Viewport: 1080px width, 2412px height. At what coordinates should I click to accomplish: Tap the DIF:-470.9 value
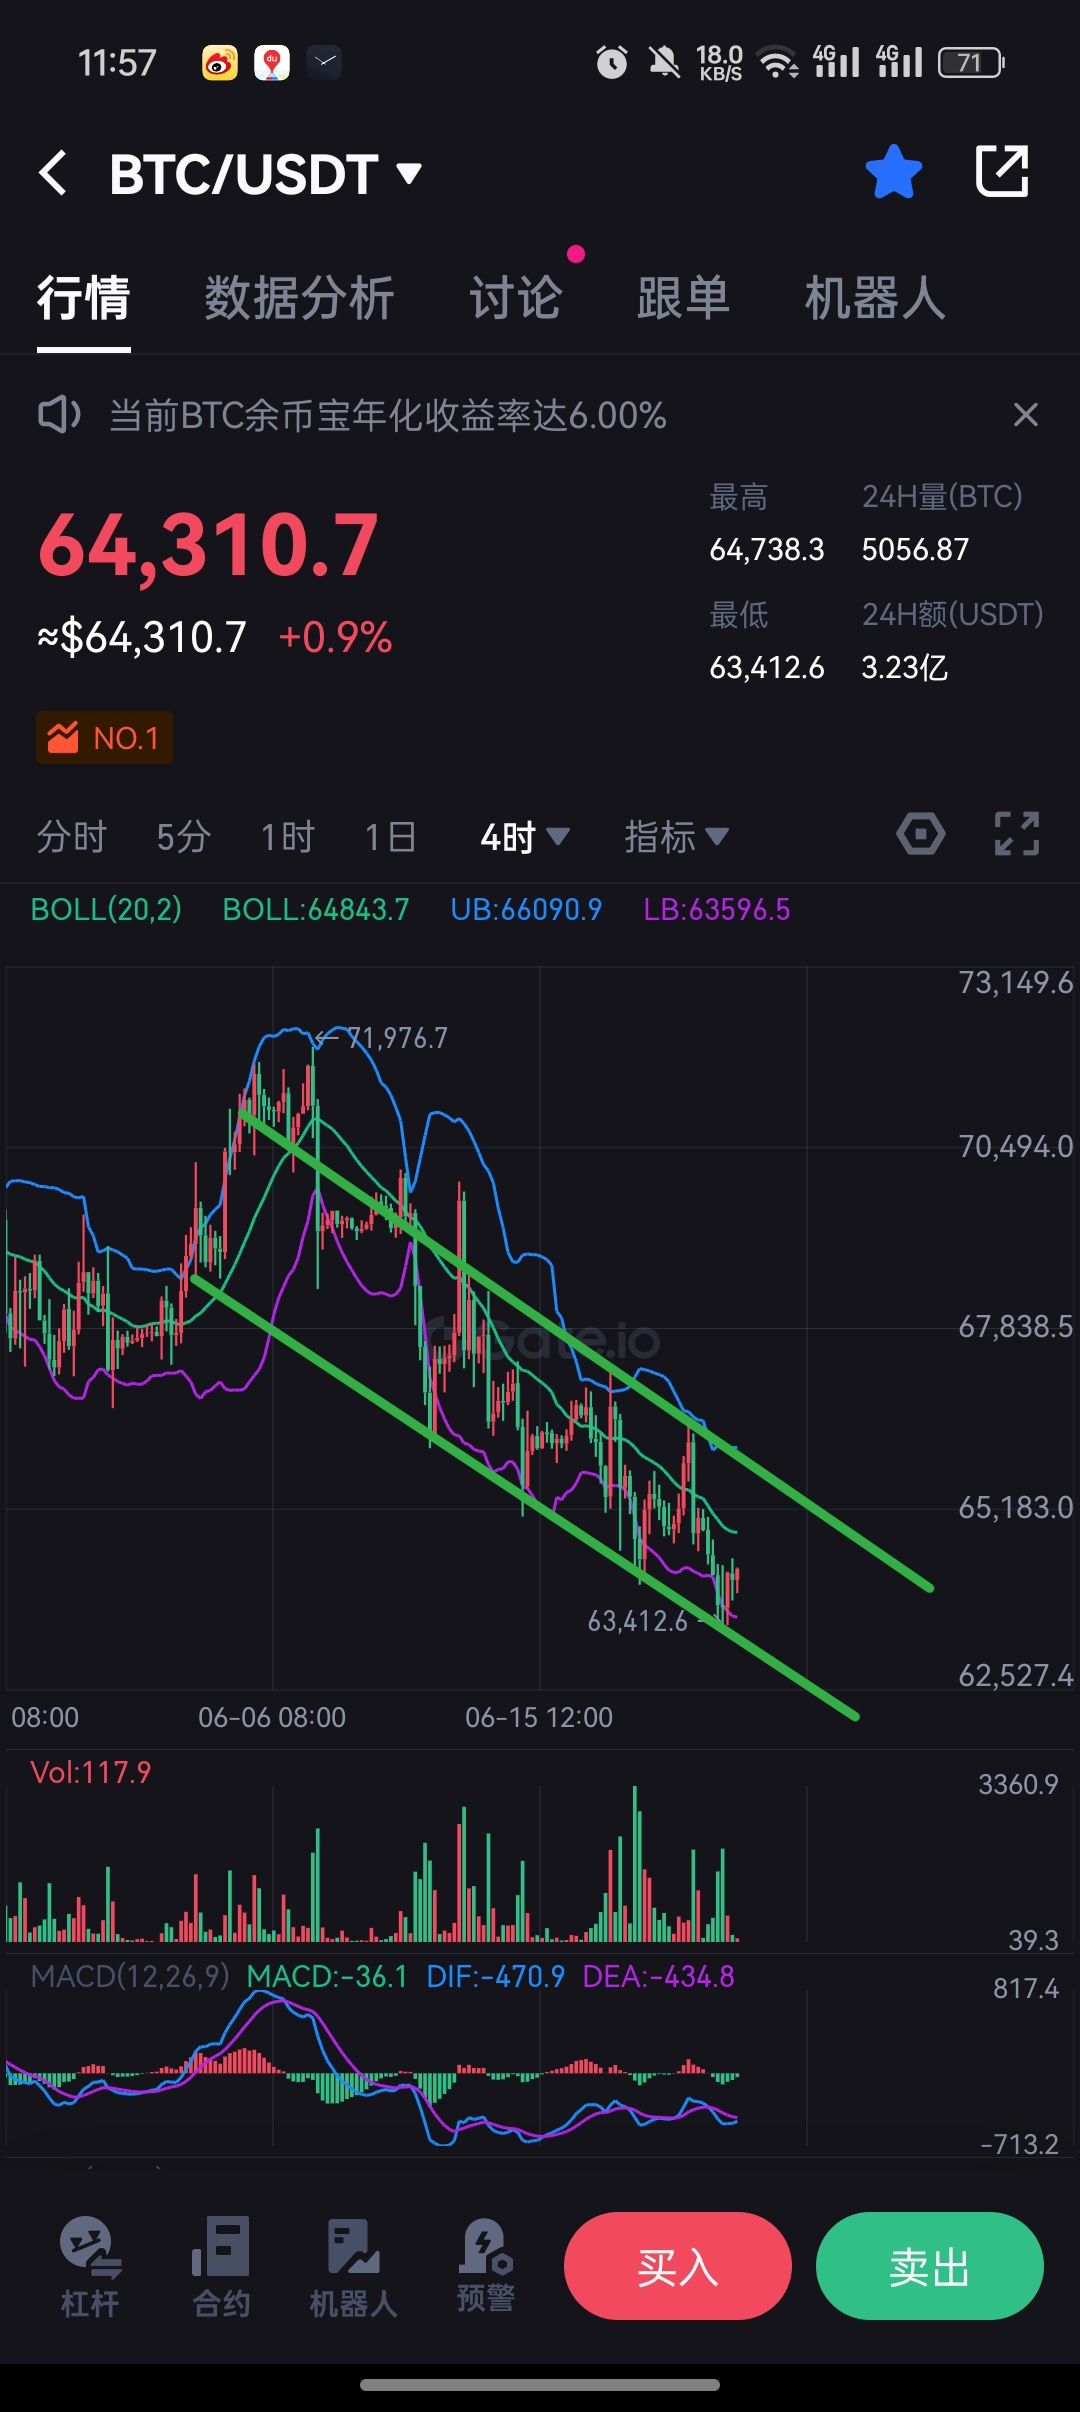tap(495, 1976)
